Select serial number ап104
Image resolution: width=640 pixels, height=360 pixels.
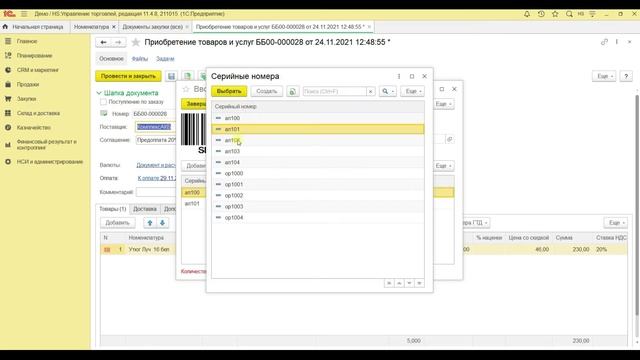[x=318, y=162]
